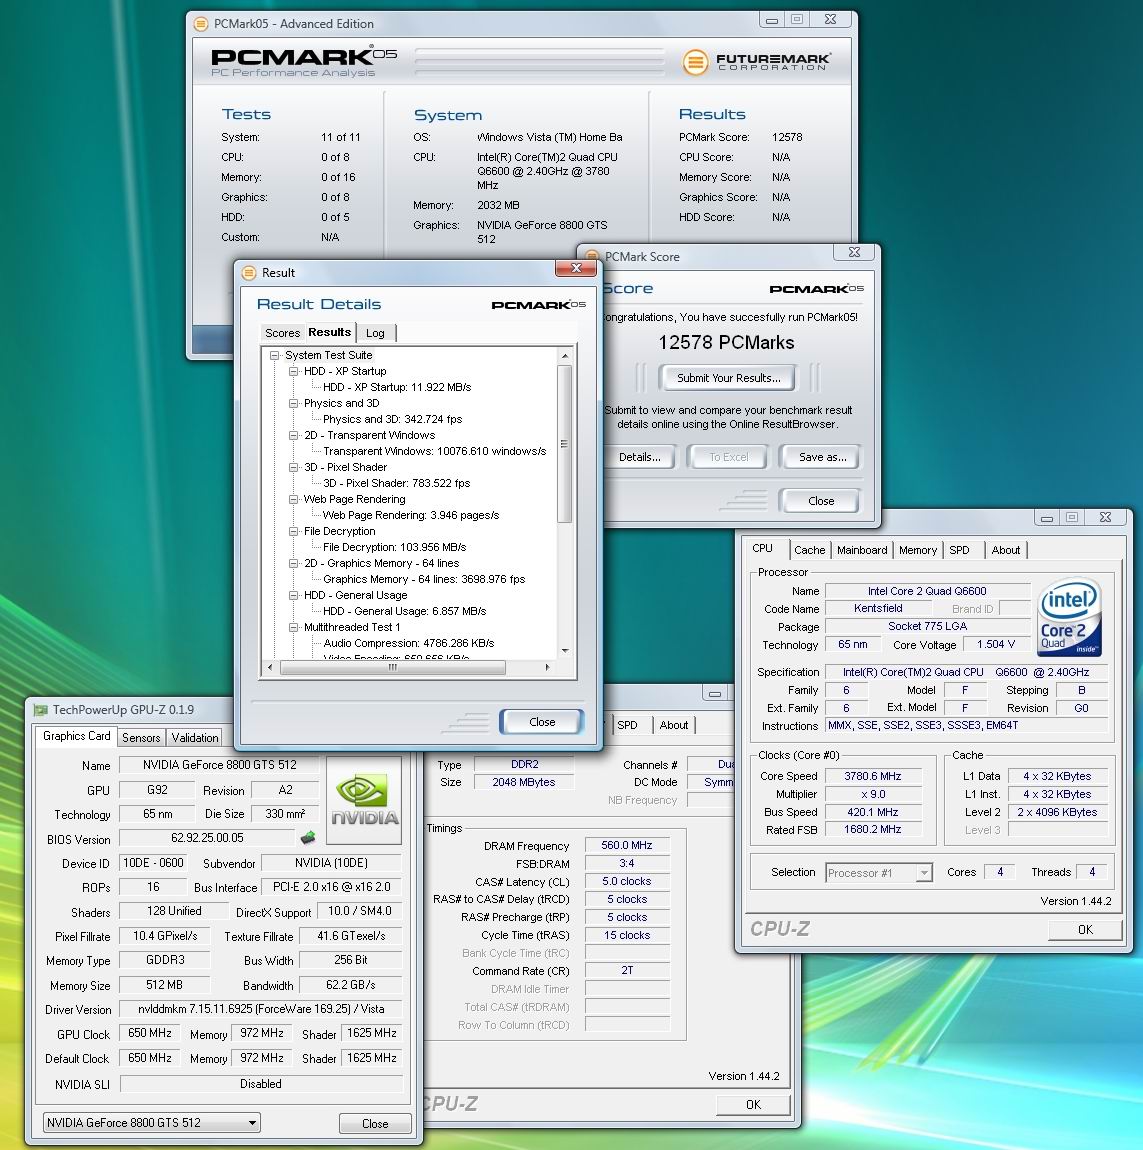Open the About tab in rear CPU-Z window
The height and width of the screenshot is (1150, 1143).
pyautogui.click(x=673, y=725)
